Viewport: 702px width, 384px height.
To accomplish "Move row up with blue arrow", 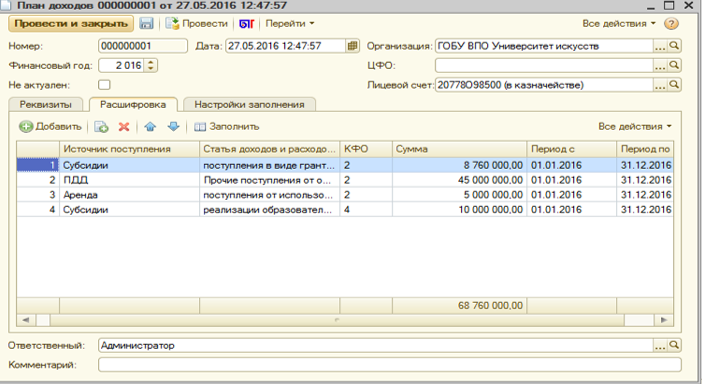I will point(150,127).
